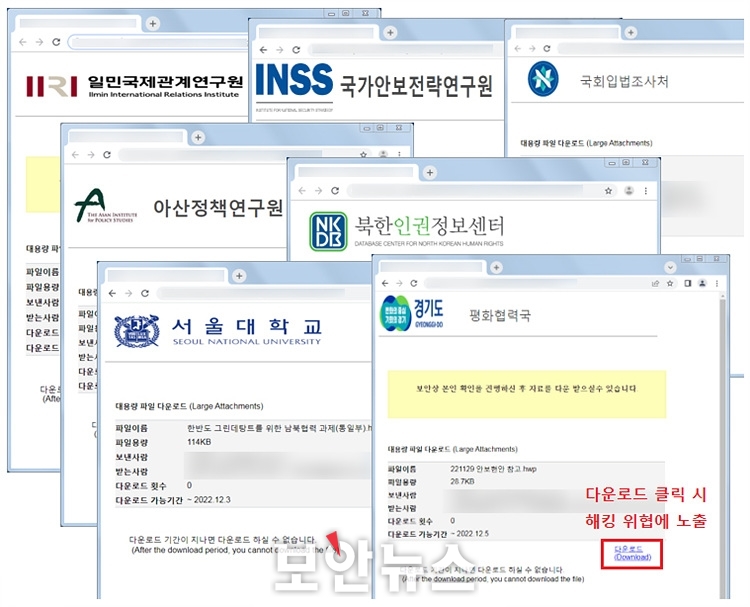The height and width of the screenshot is (607, 750).
Task: Bookmark the Gyeonggi-do page with star icon
Action: click(x=670, y=283)
